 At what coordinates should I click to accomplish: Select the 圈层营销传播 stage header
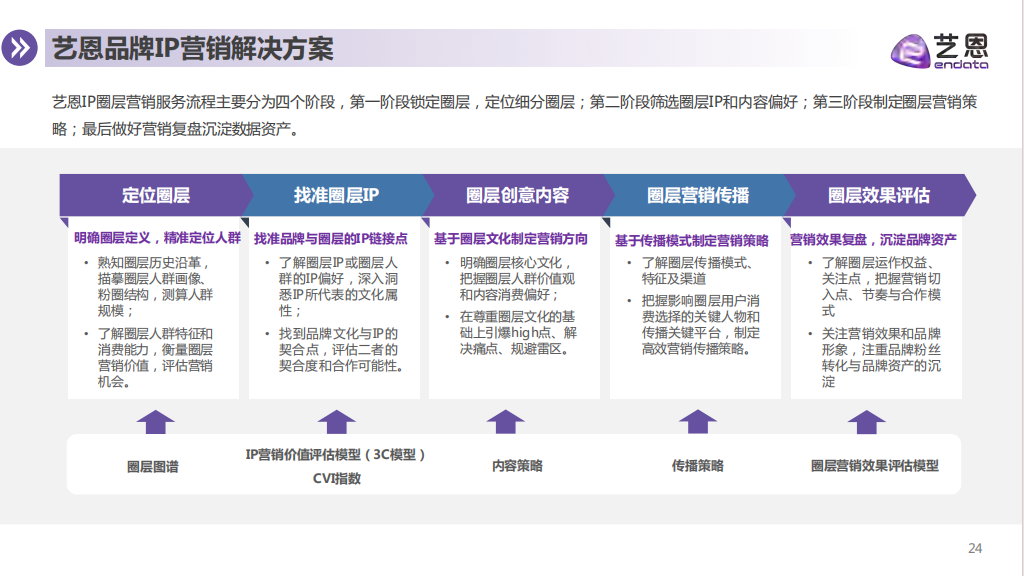[697, 195]
